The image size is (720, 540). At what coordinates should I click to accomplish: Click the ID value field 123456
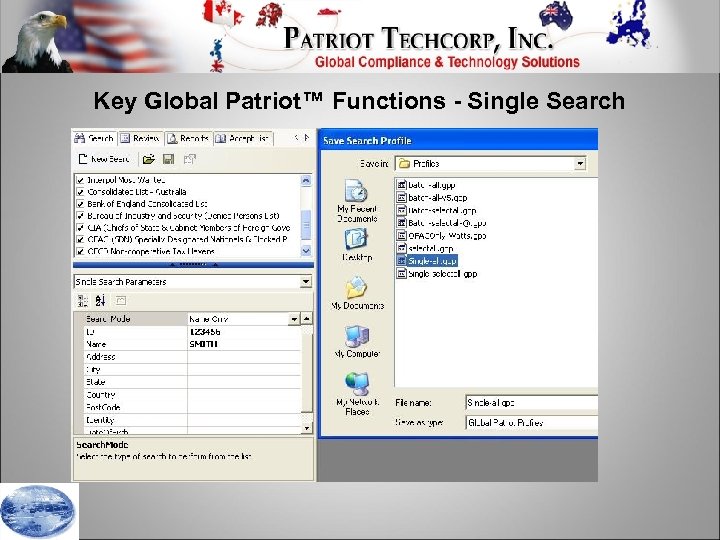point(244,332)
